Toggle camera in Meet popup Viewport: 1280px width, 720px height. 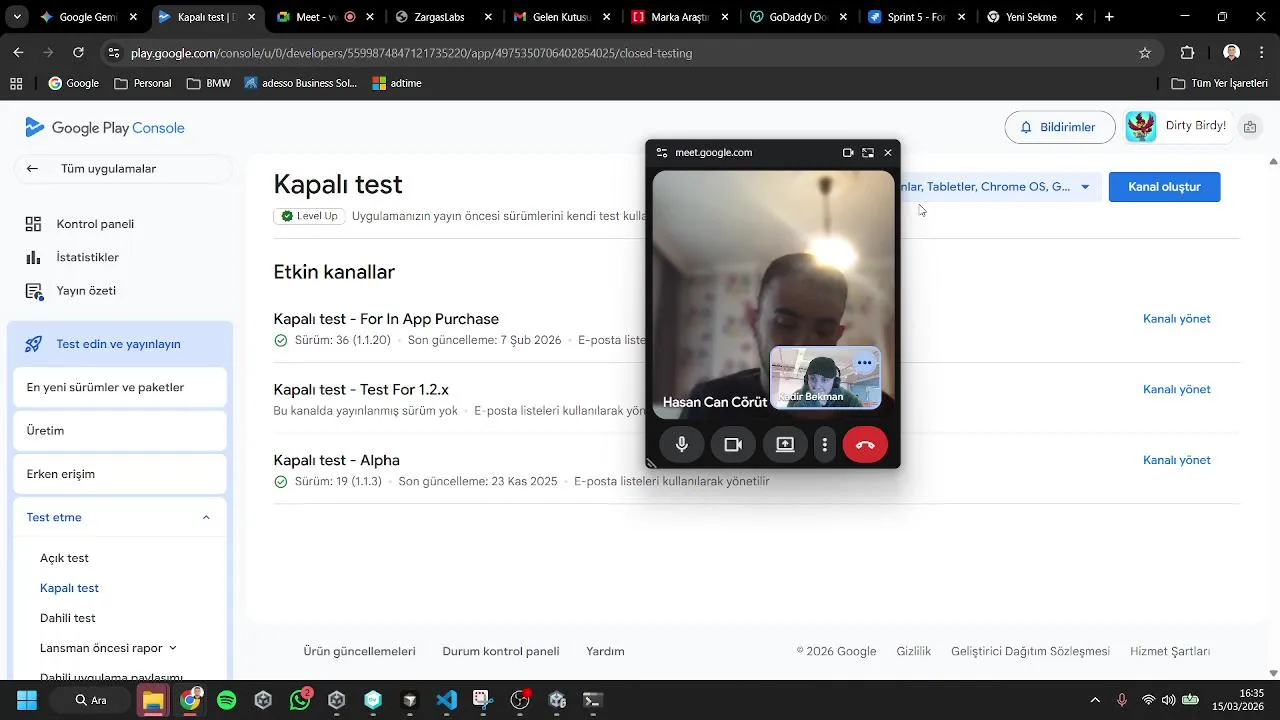click(x=733, y=445)
